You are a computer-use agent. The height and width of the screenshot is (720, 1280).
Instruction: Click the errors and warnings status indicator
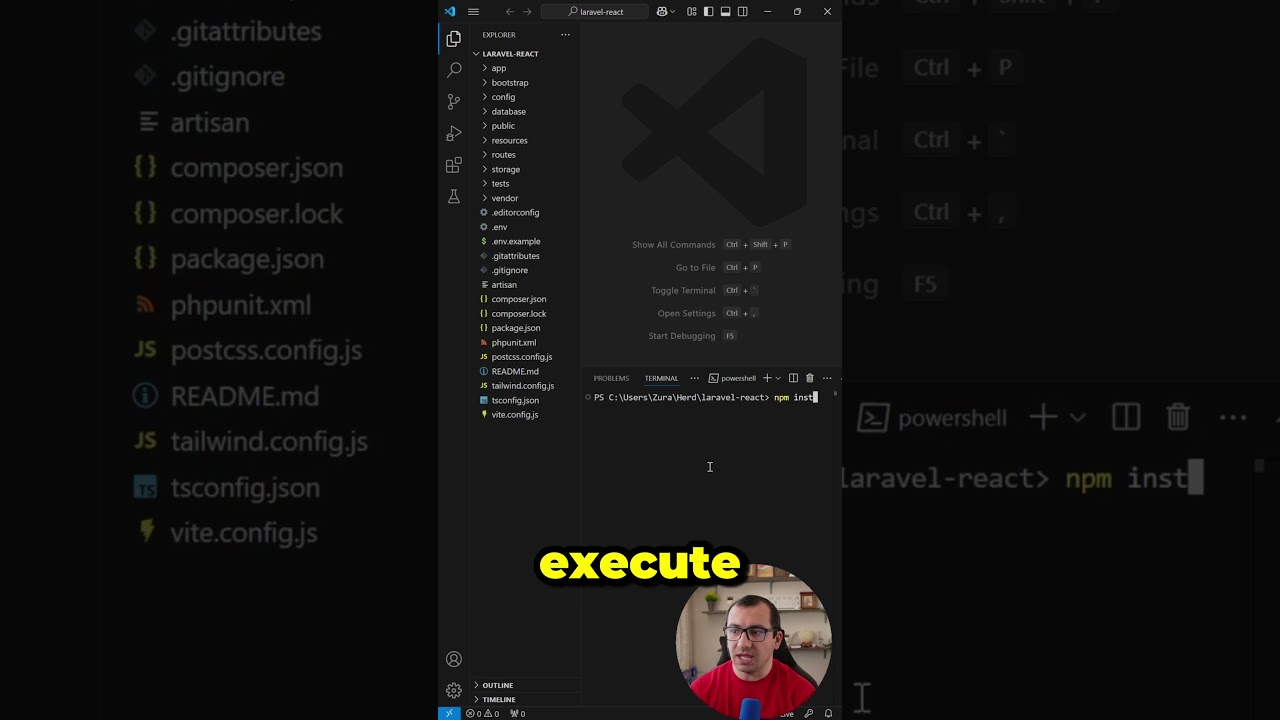pyautogui.click(x=483, y=713)
